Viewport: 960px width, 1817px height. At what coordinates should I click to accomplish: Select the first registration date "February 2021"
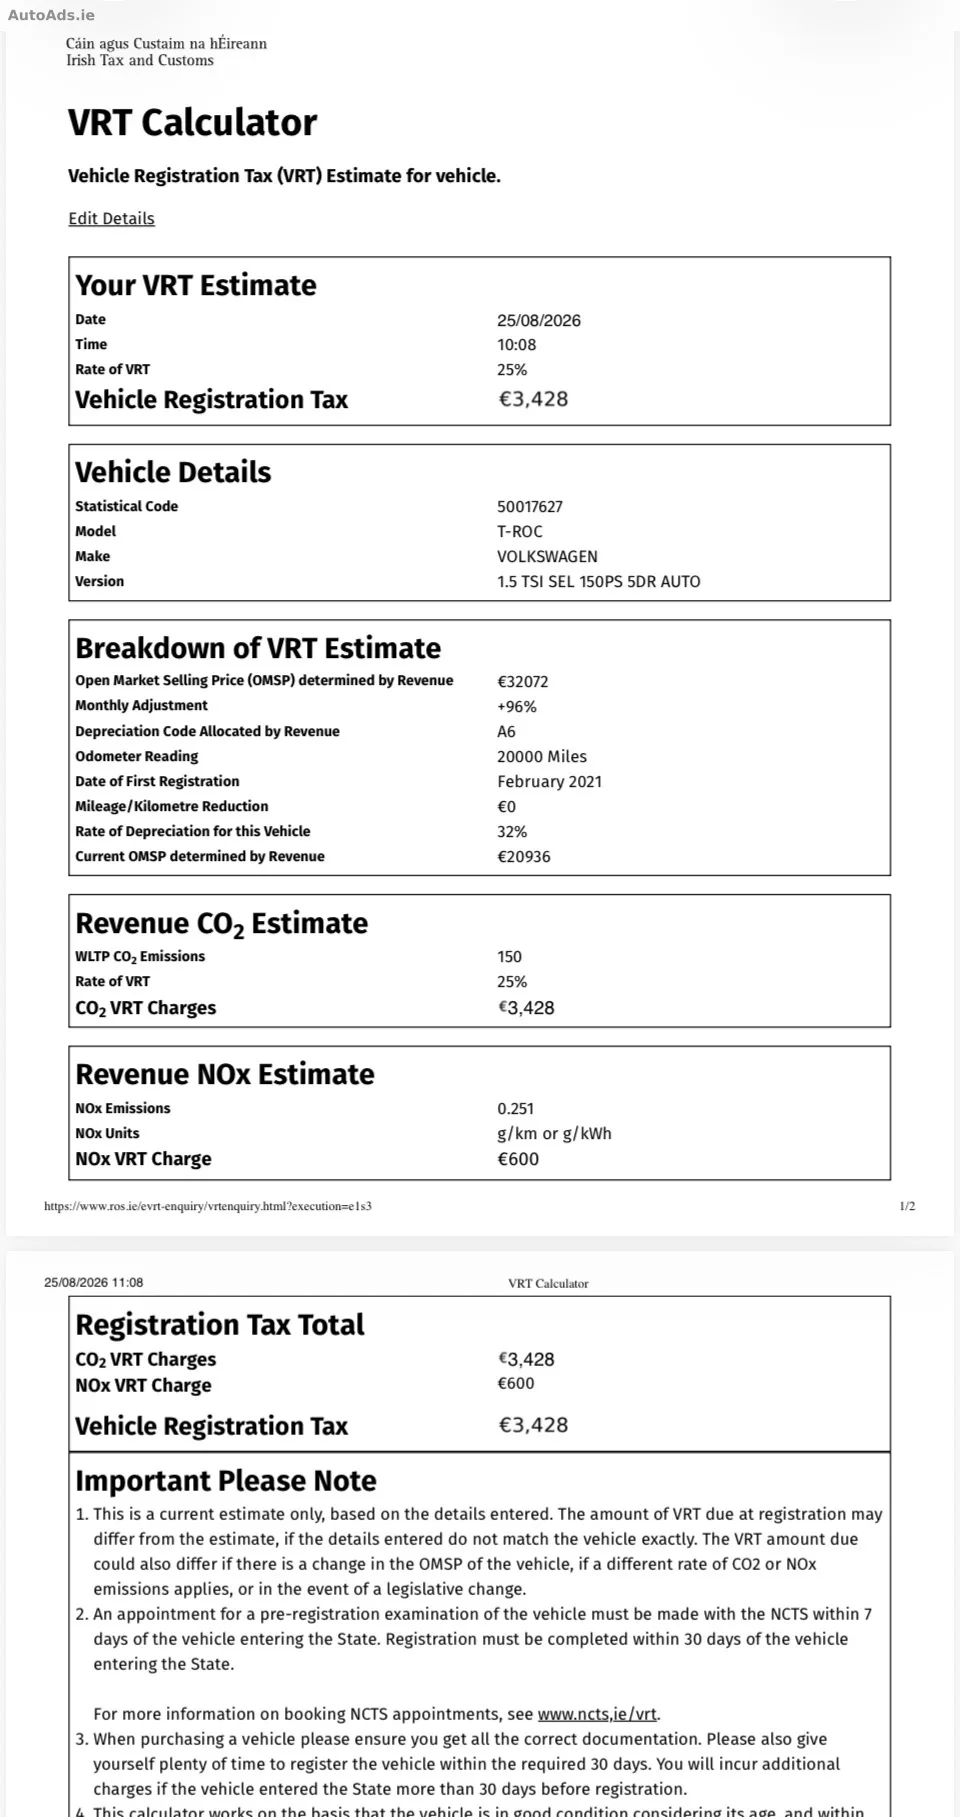coord(550,781)
